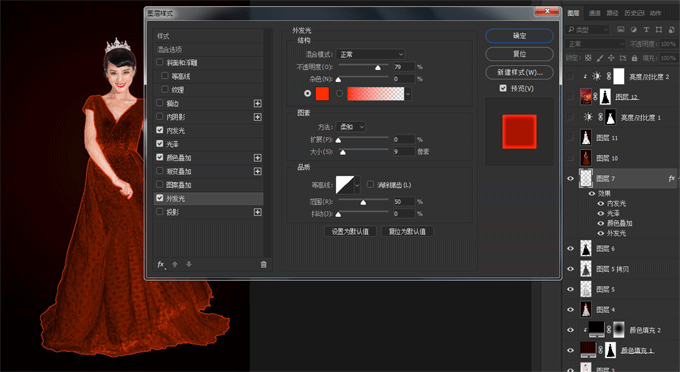The width and height of the screenshot is (680, 372).
Task: Click the text layer filter icon
Action: point(646,29)
